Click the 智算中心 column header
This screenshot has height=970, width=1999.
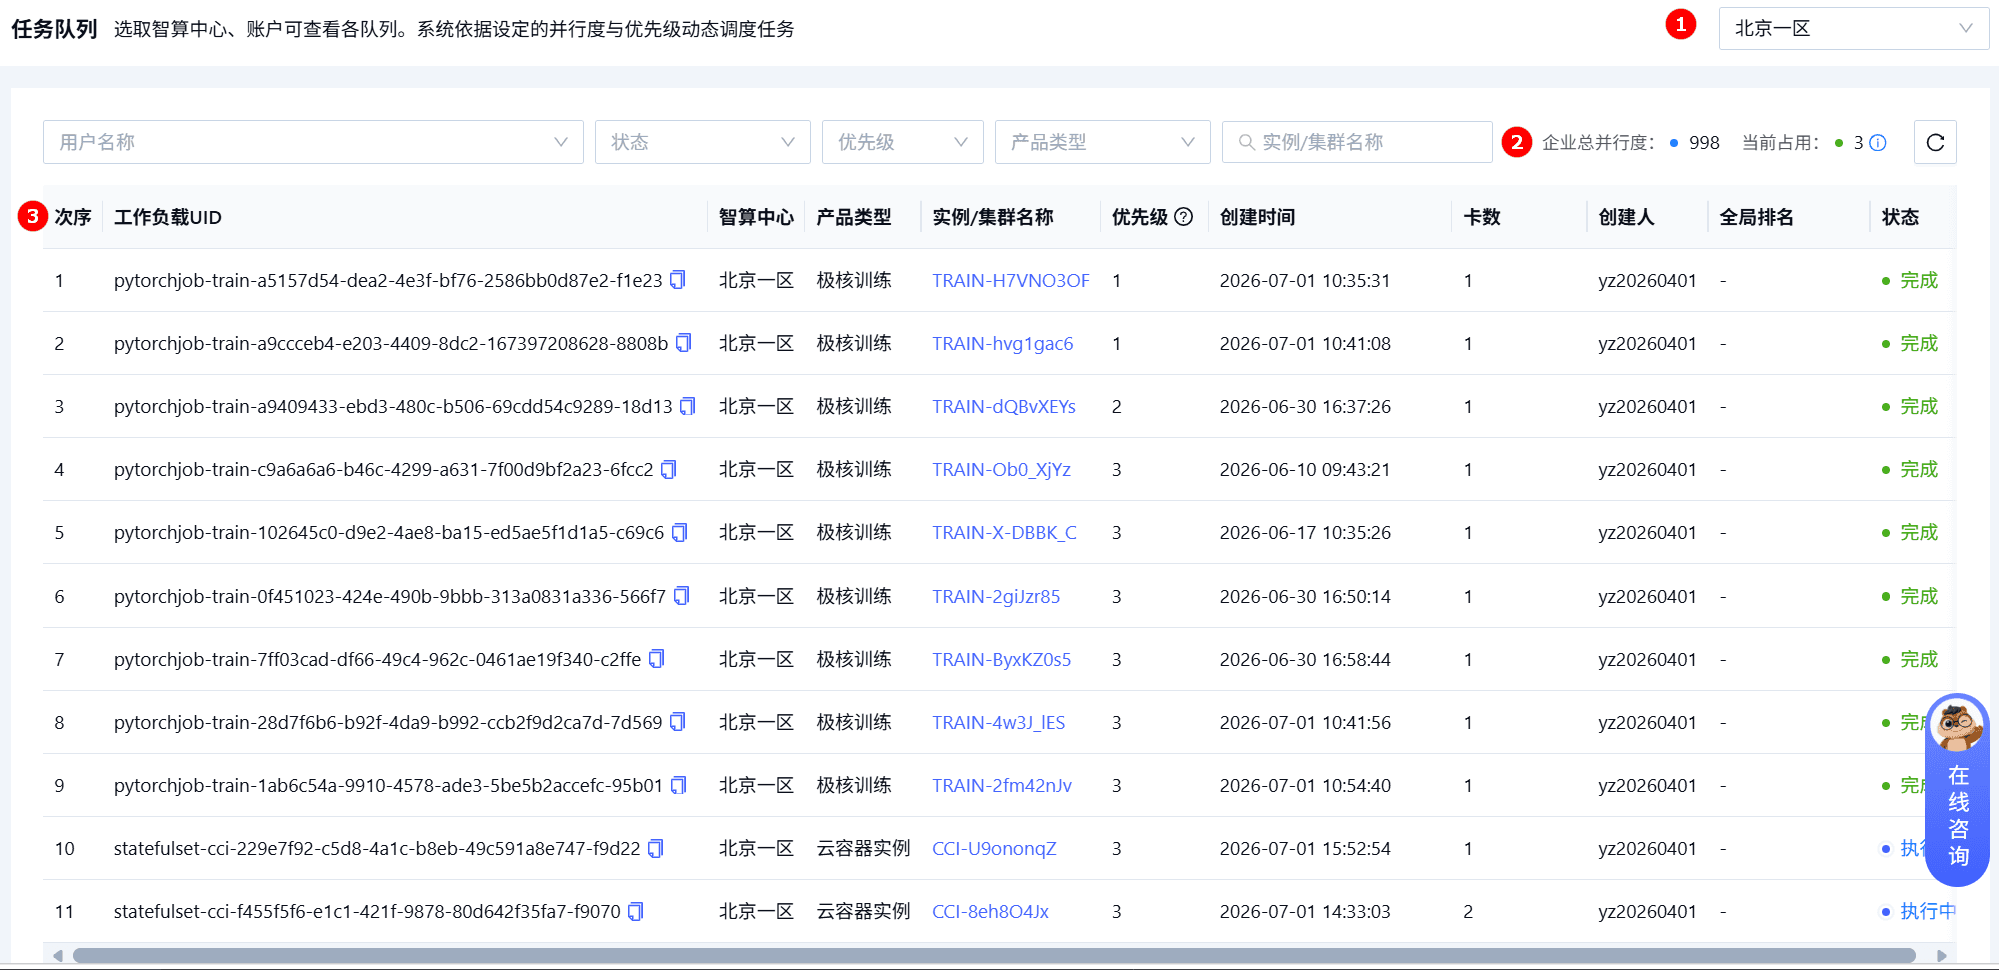coord(756,217)
